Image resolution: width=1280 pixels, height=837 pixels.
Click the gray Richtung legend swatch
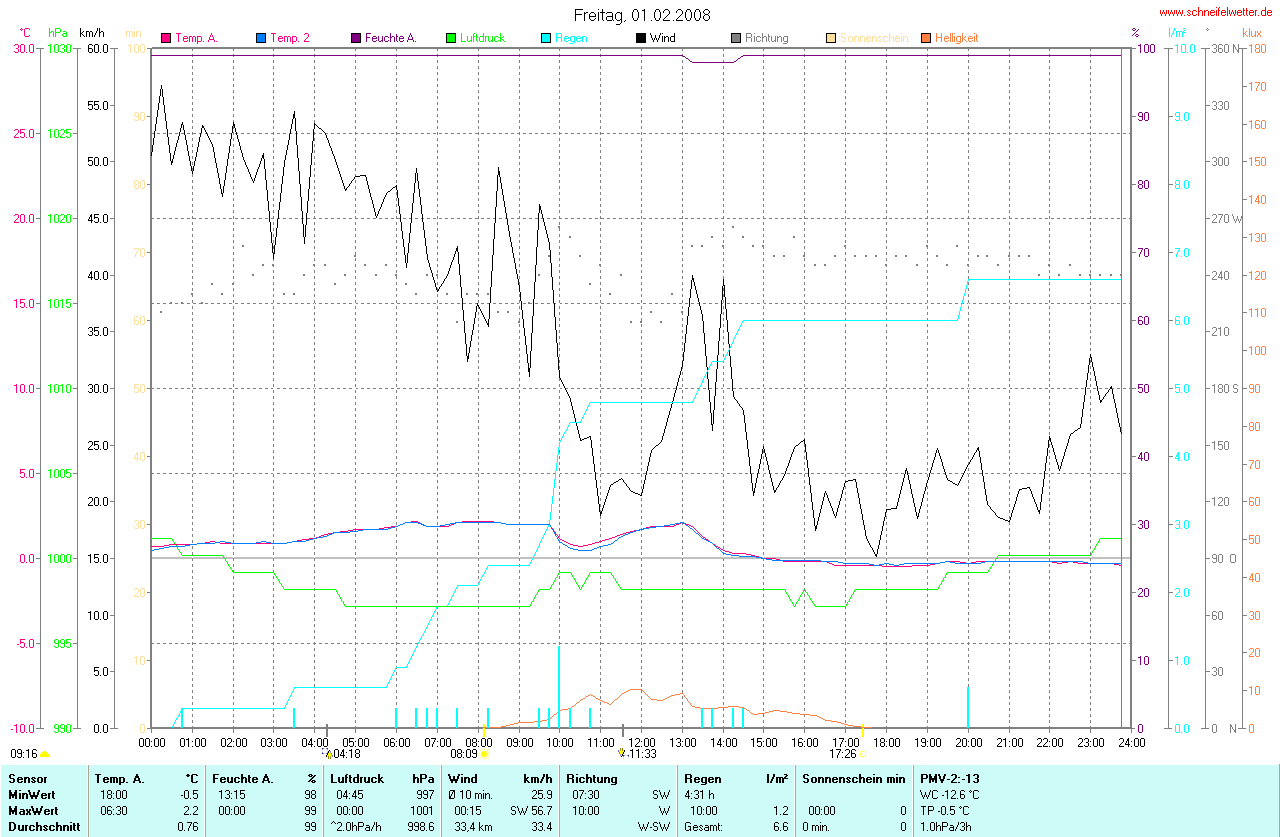tap(736, 38)
